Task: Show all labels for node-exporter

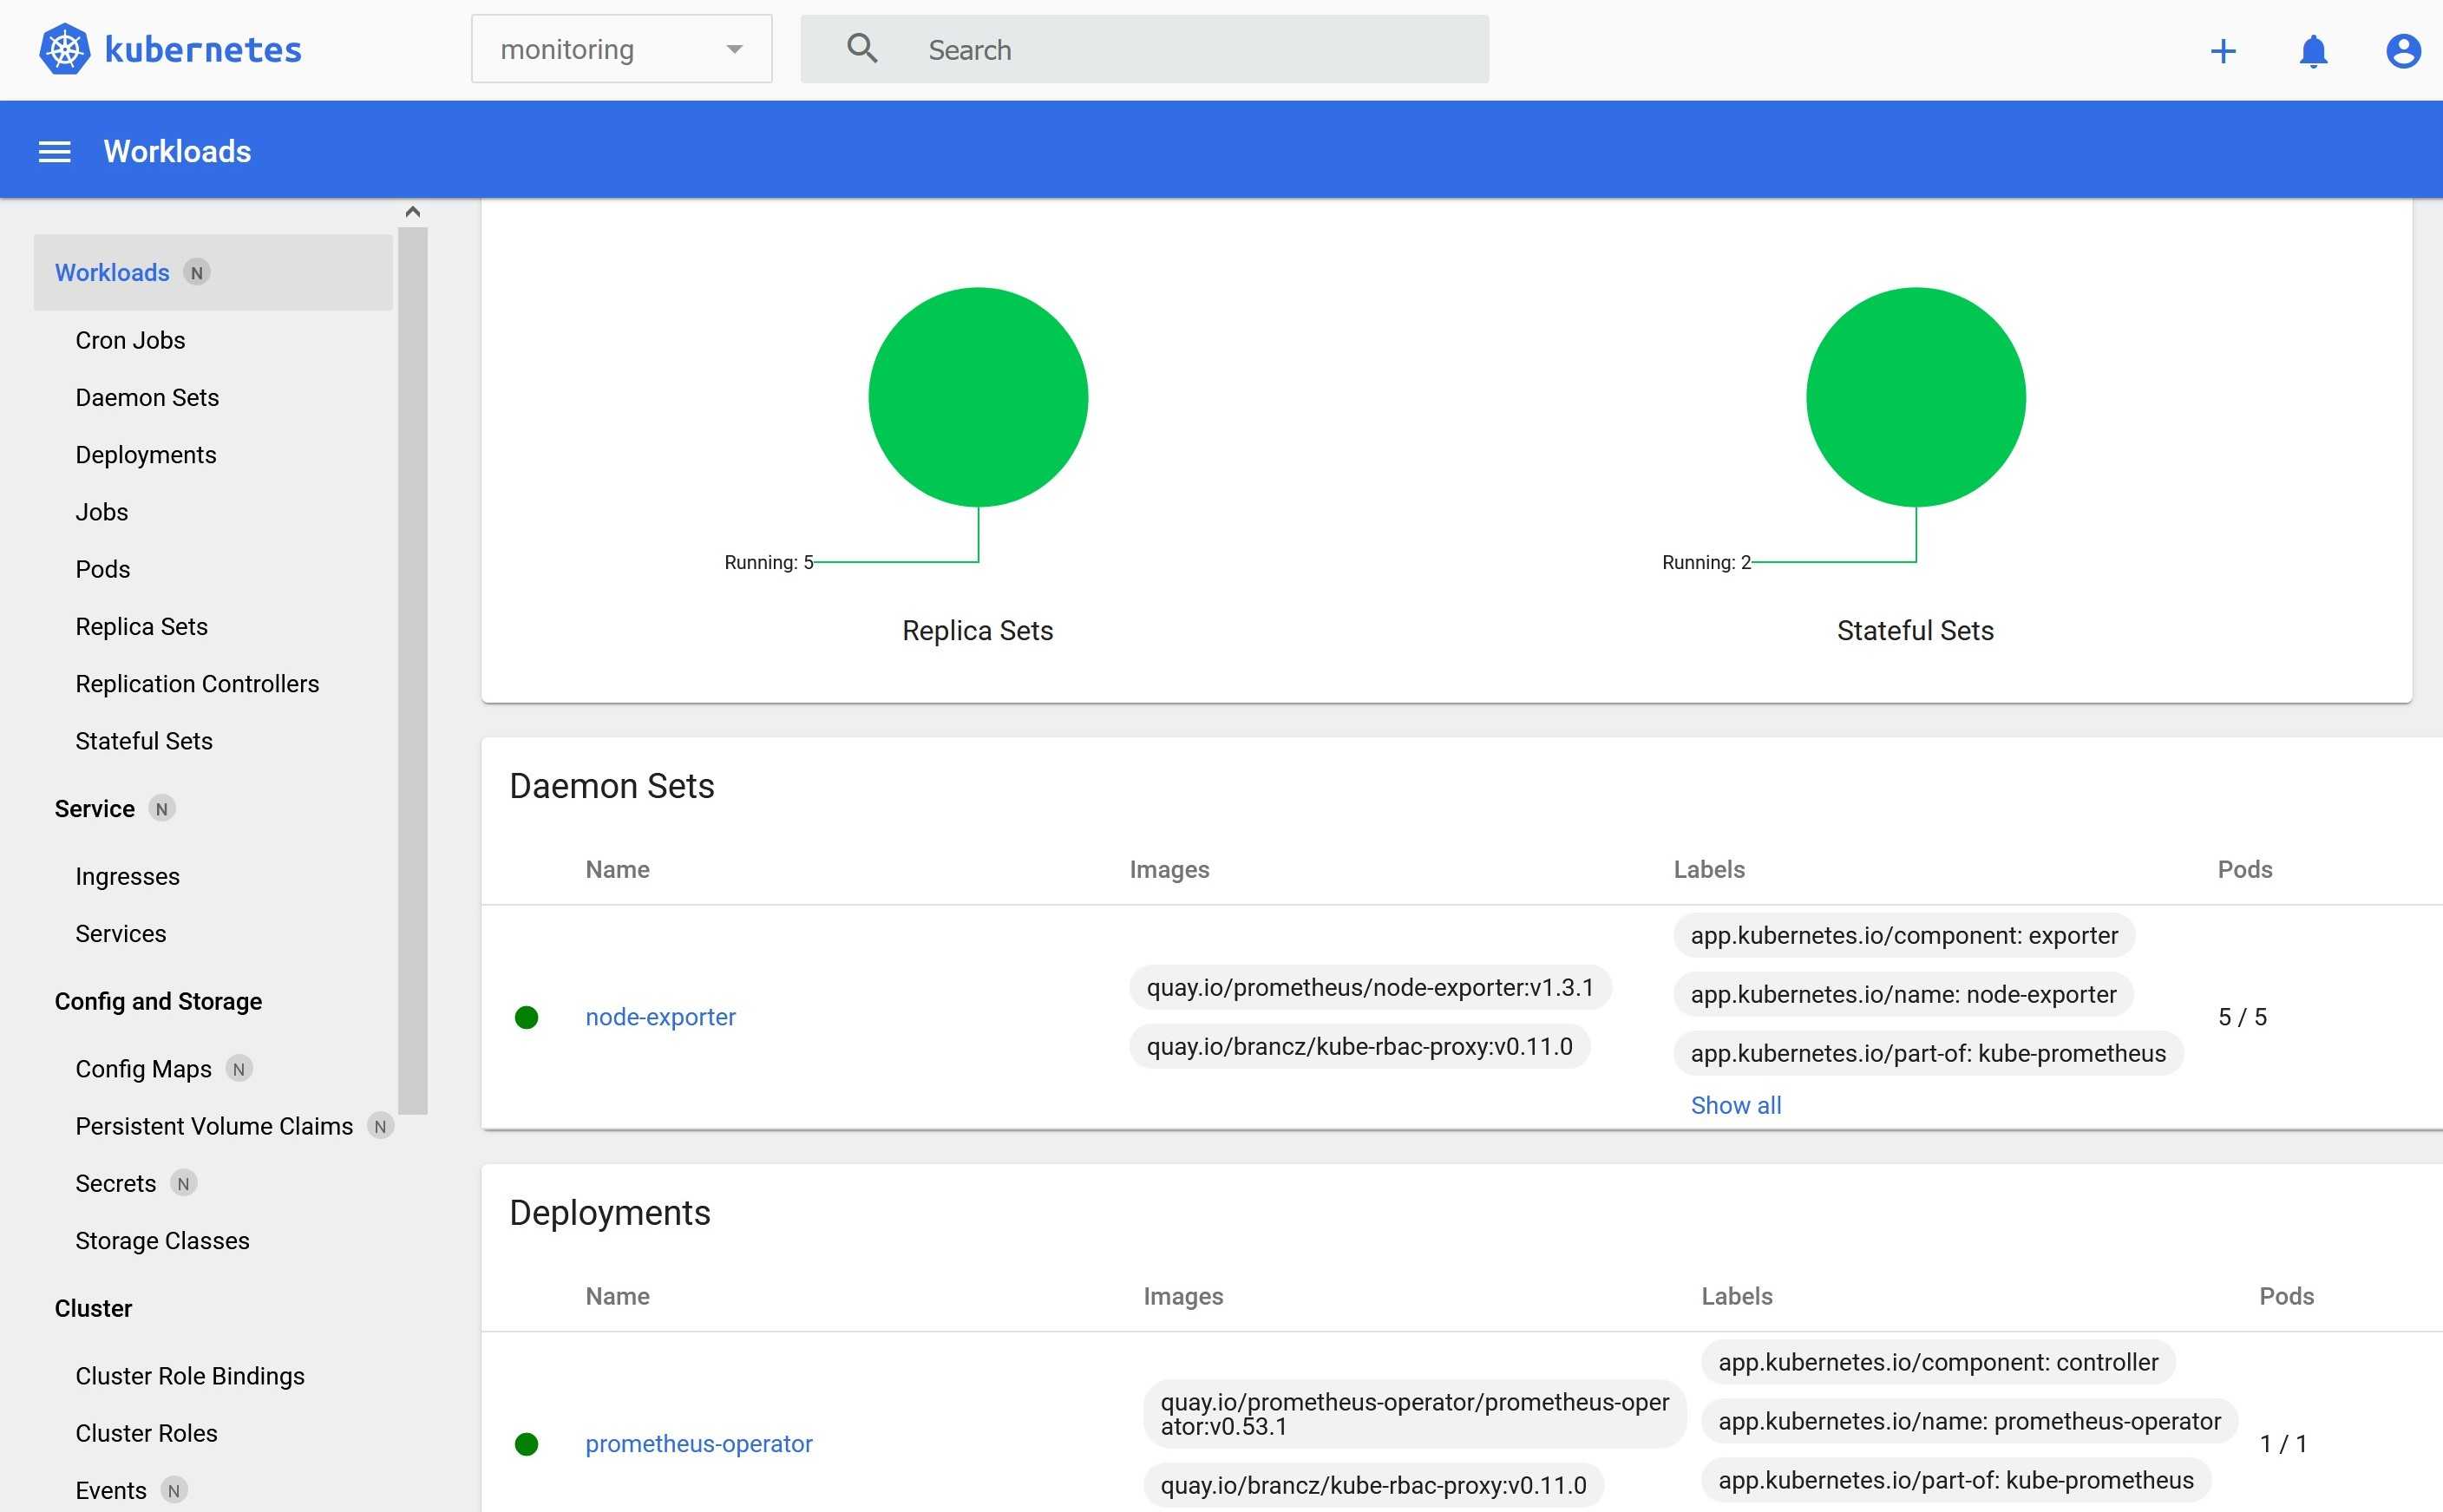Action: [1735, 1105]
